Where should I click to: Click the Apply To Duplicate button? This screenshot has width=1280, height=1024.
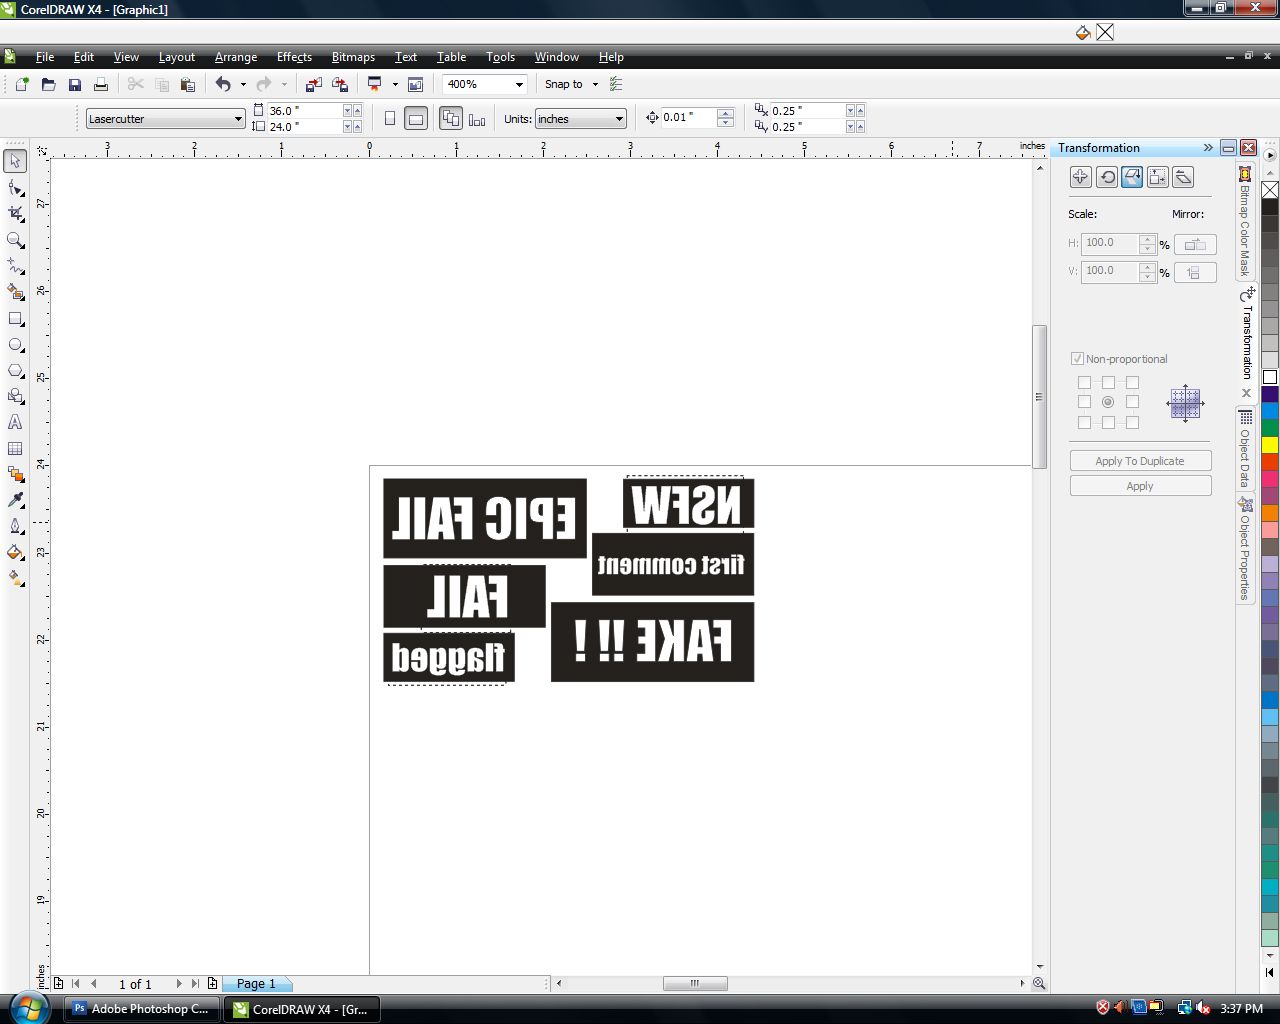point(1140,461)
